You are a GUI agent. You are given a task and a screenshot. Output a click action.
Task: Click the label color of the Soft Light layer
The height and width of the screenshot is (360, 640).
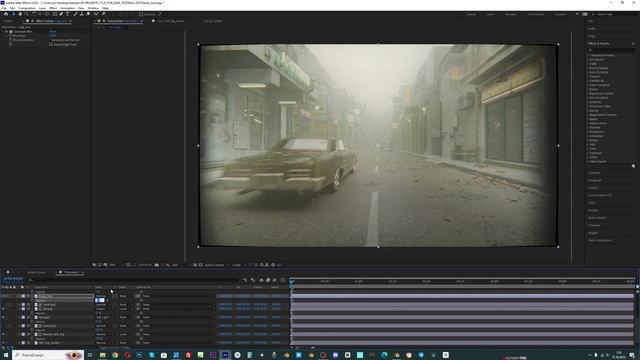click(x=23, y=317)
